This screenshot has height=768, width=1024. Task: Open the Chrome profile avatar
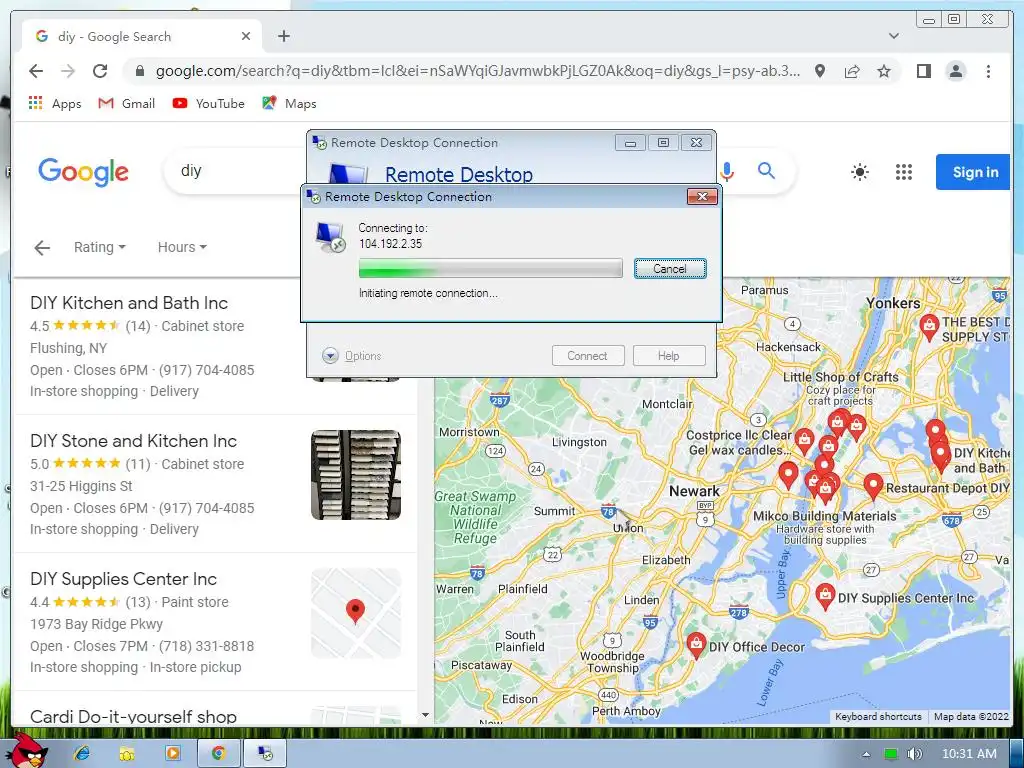(956, 71)
